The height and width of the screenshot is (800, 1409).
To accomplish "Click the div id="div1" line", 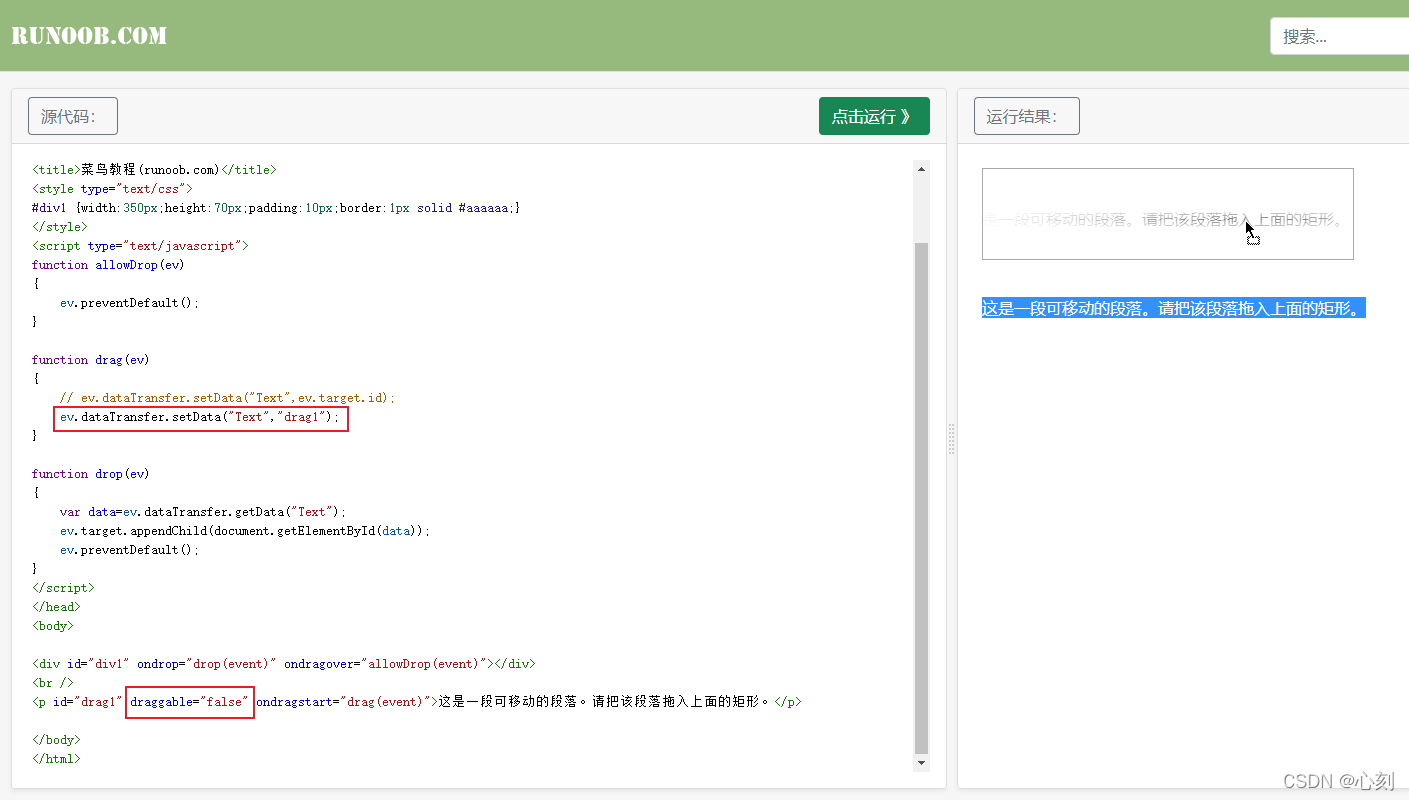I will [283, 664].
